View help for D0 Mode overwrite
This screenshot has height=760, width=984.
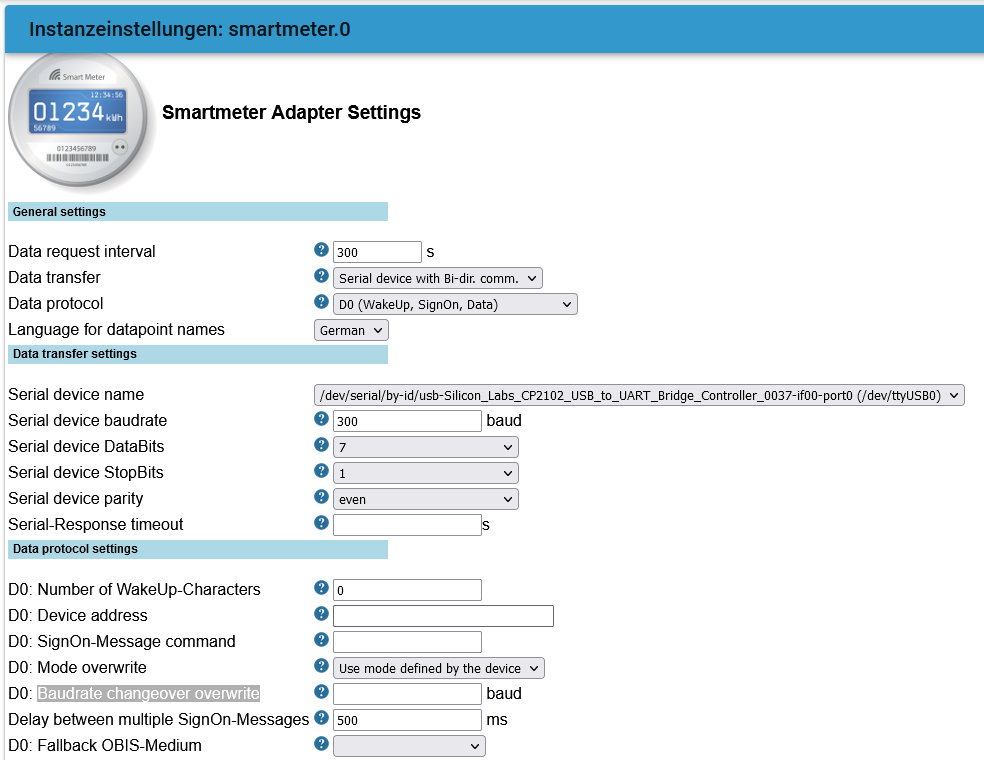321,666
